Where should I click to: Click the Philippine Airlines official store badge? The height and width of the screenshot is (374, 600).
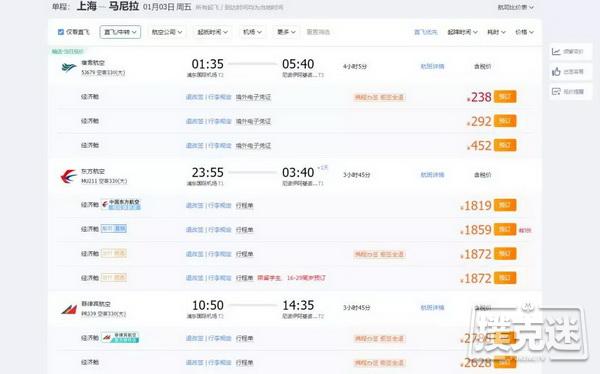click(x=120, y=338)
